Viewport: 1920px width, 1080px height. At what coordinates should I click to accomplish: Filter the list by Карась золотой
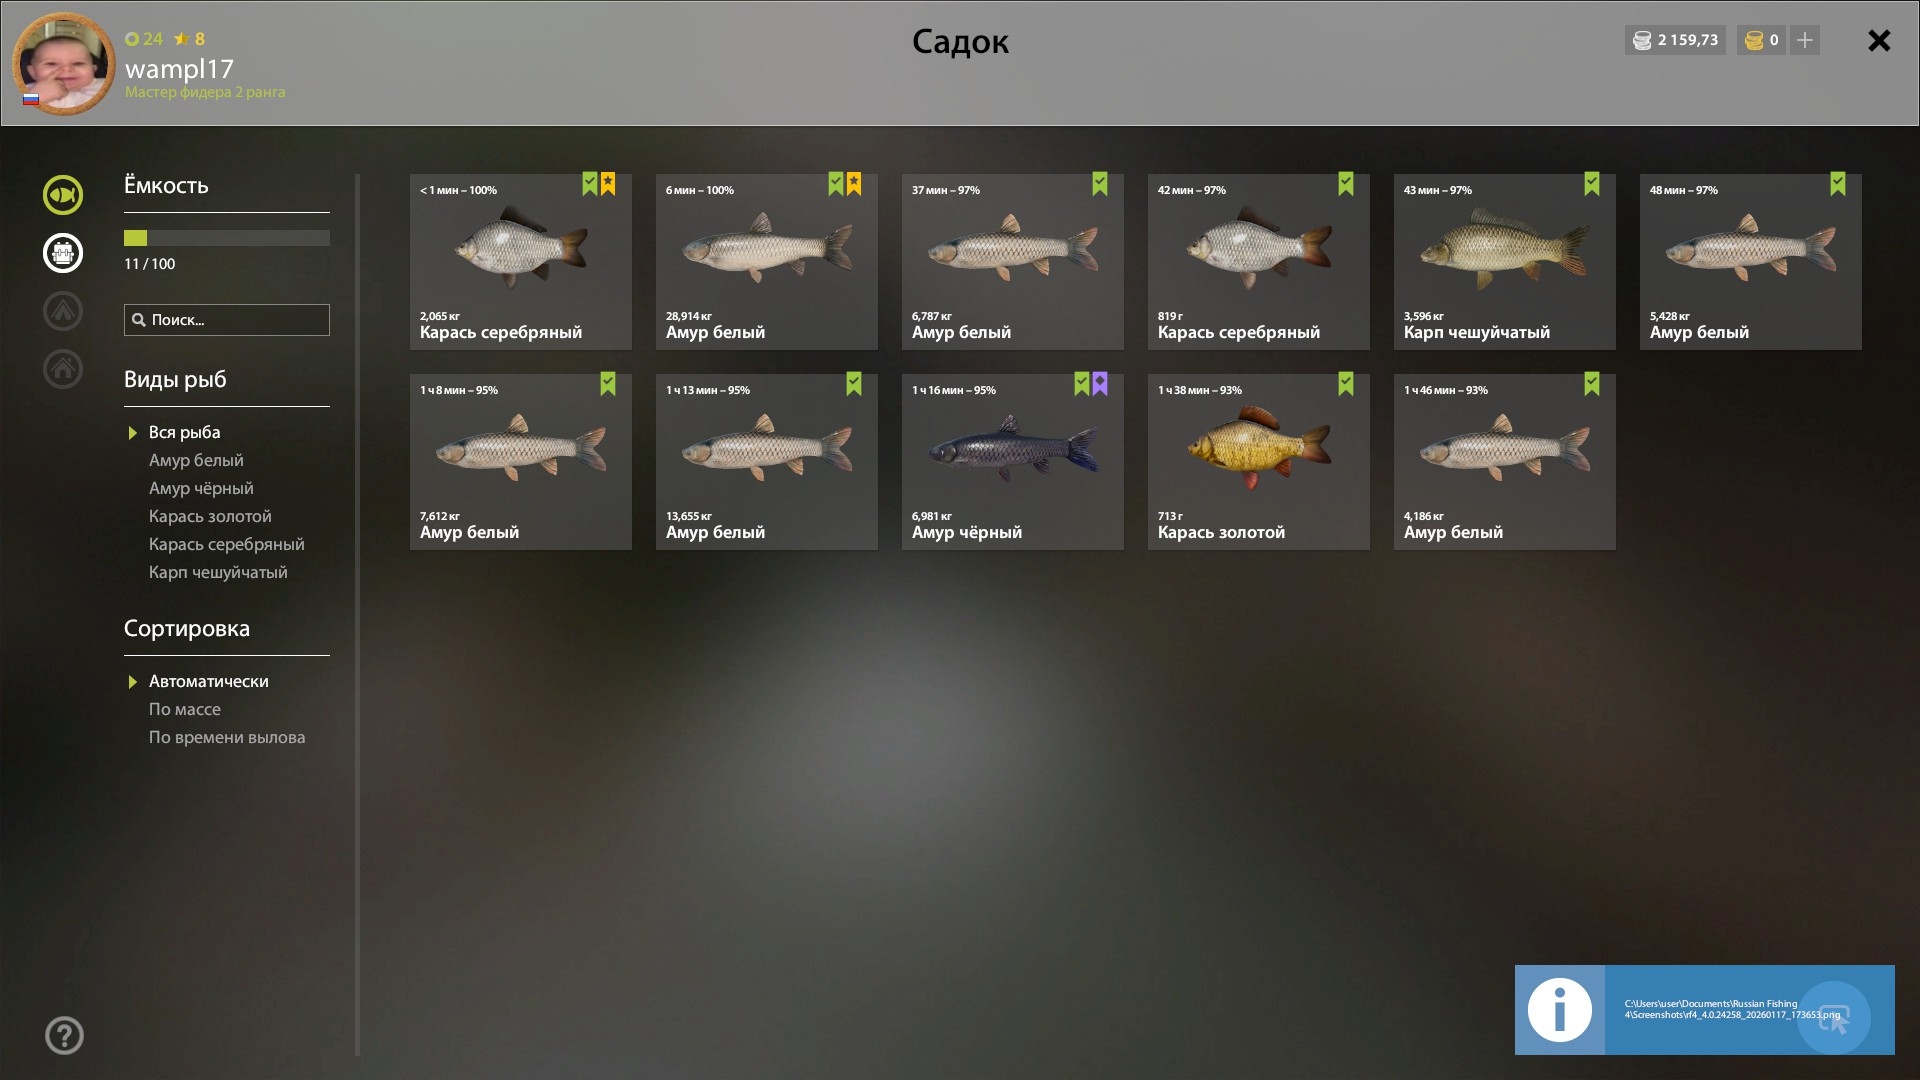pyautogui.click(x=210, y=516)
